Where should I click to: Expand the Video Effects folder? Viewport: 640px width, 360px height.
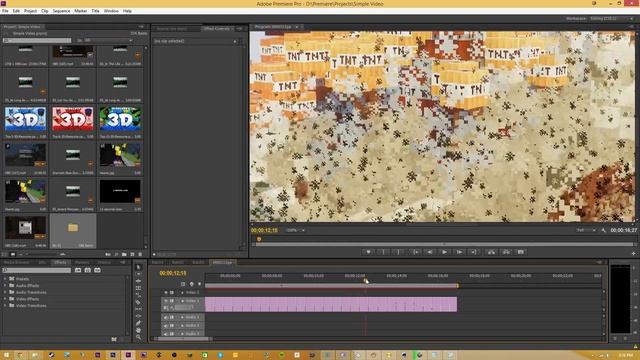coord(5,299)
